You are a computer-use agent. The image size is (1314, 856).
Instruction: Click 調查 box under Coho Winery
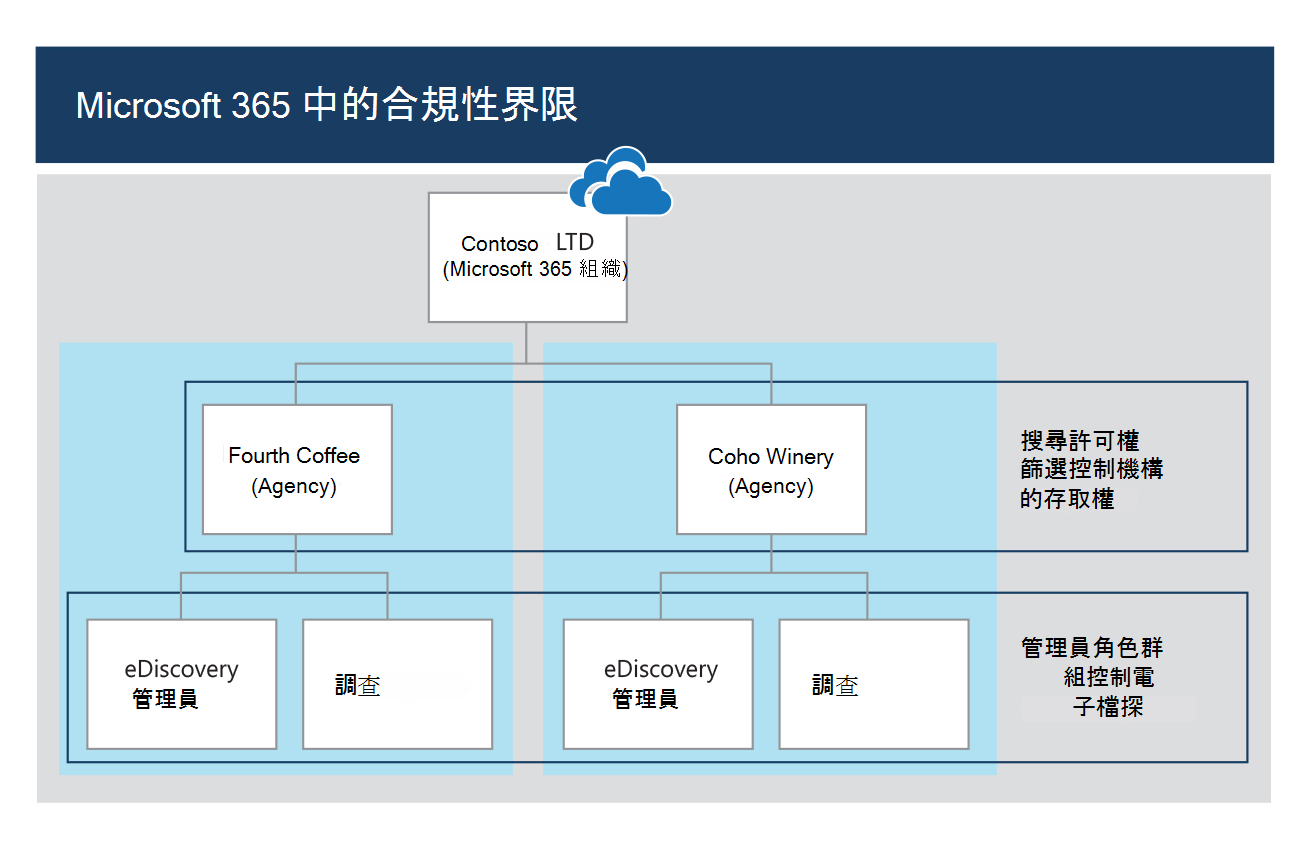coord(874,684)
